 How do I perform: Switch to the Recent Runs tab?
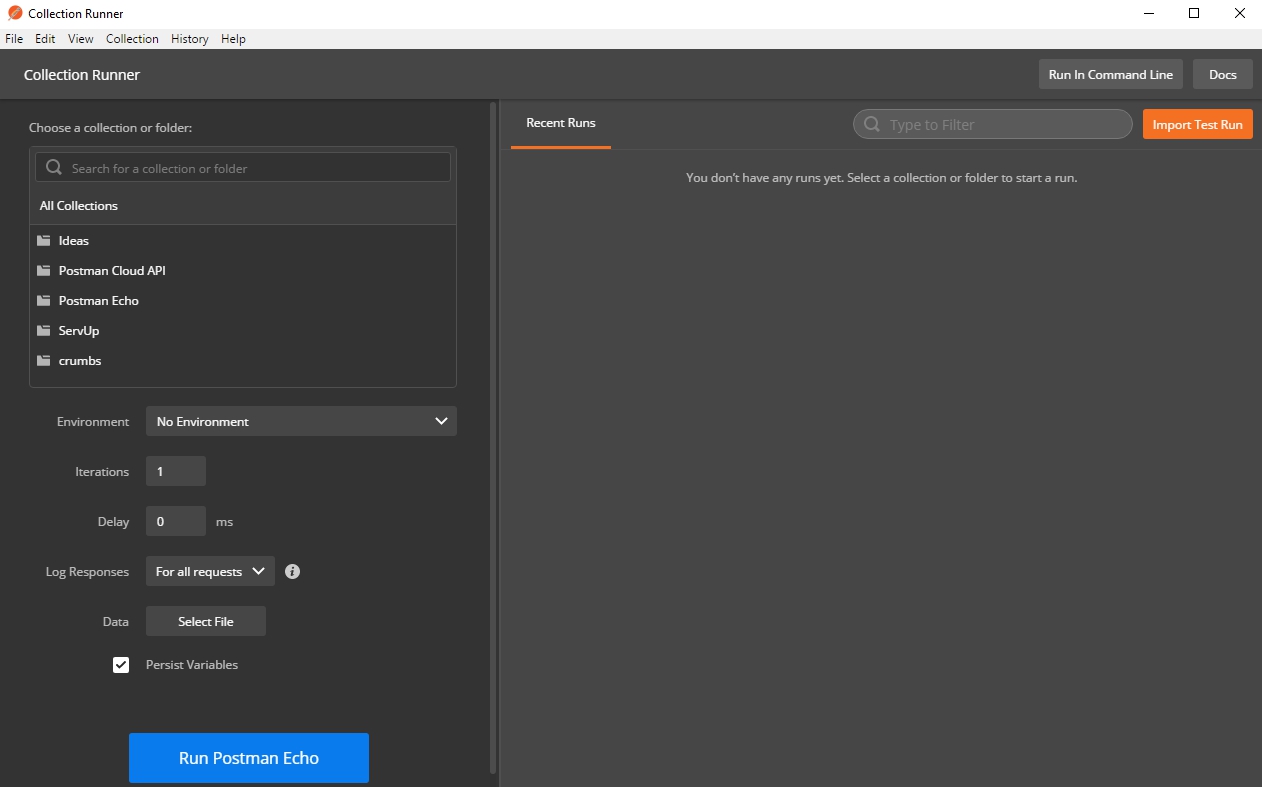point(560,123)
